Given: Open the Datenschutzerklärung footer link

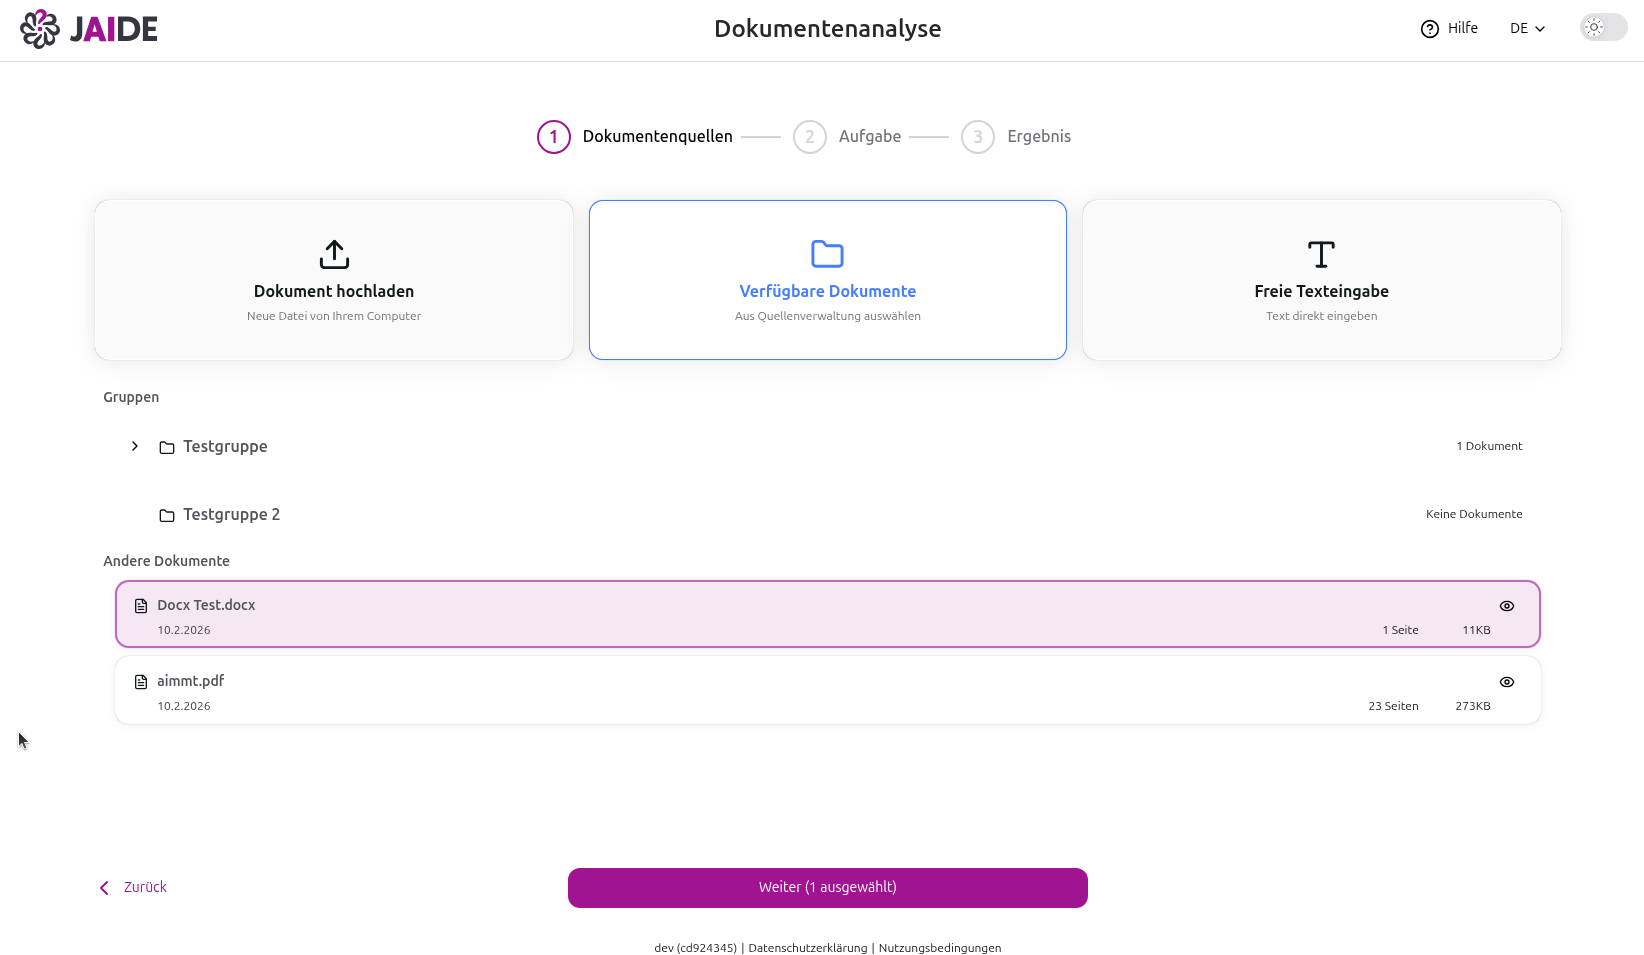Looking at the screenshot, I should pyautogui.click(x=807, y=948).
